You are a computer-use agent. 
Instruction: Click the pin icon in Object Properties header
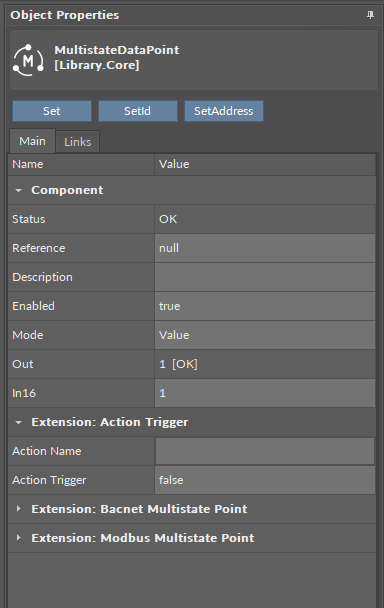370,15
